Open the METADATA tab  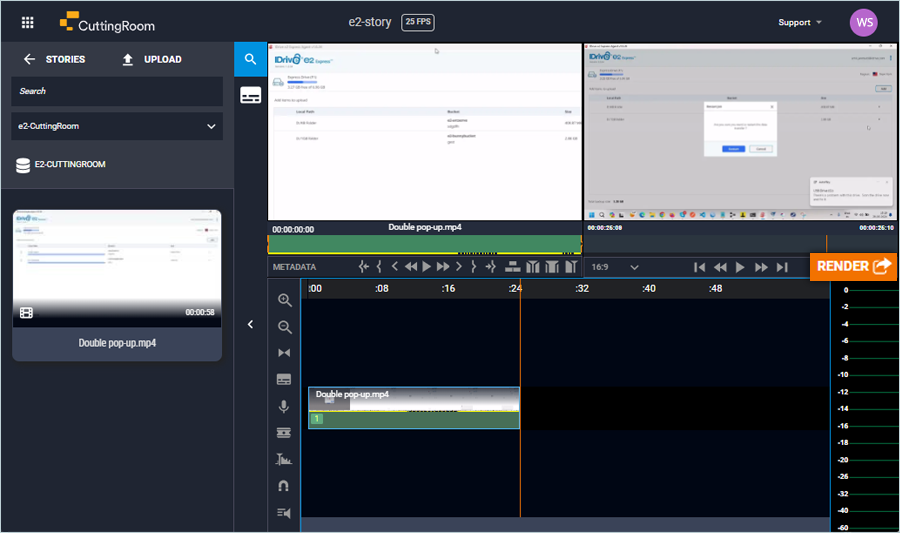[294, 267]
